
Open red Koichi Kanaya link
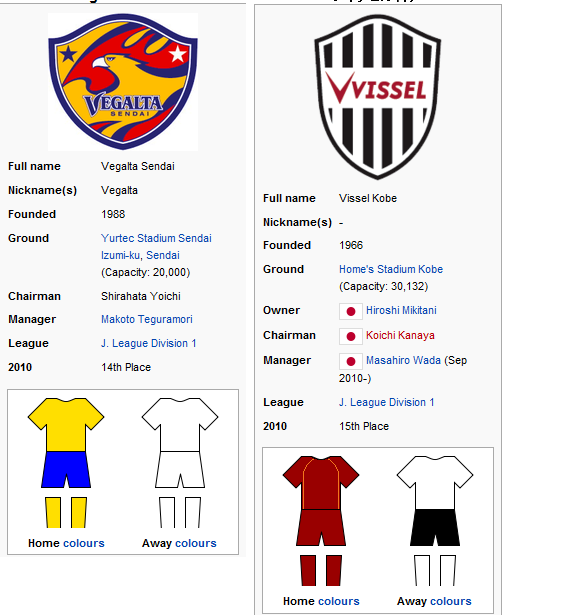(x=400, y=335)
